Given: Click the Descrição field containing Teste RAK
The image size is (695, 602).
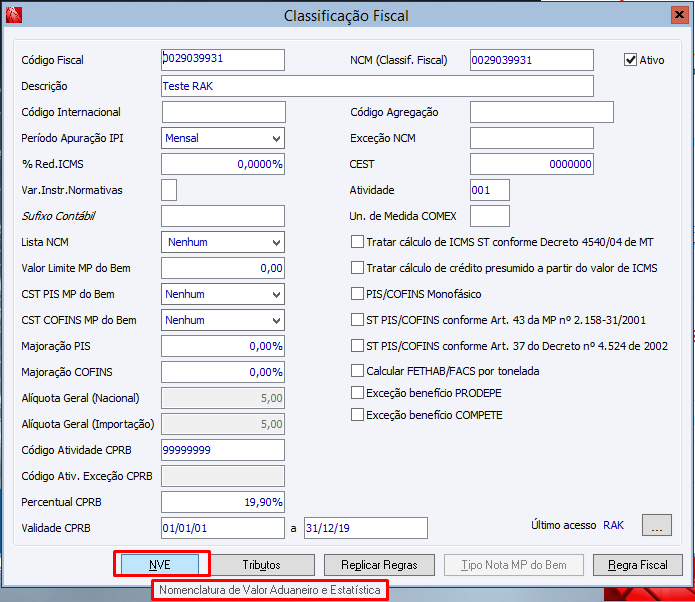Looking at the screenshot, I should point(378,86).
